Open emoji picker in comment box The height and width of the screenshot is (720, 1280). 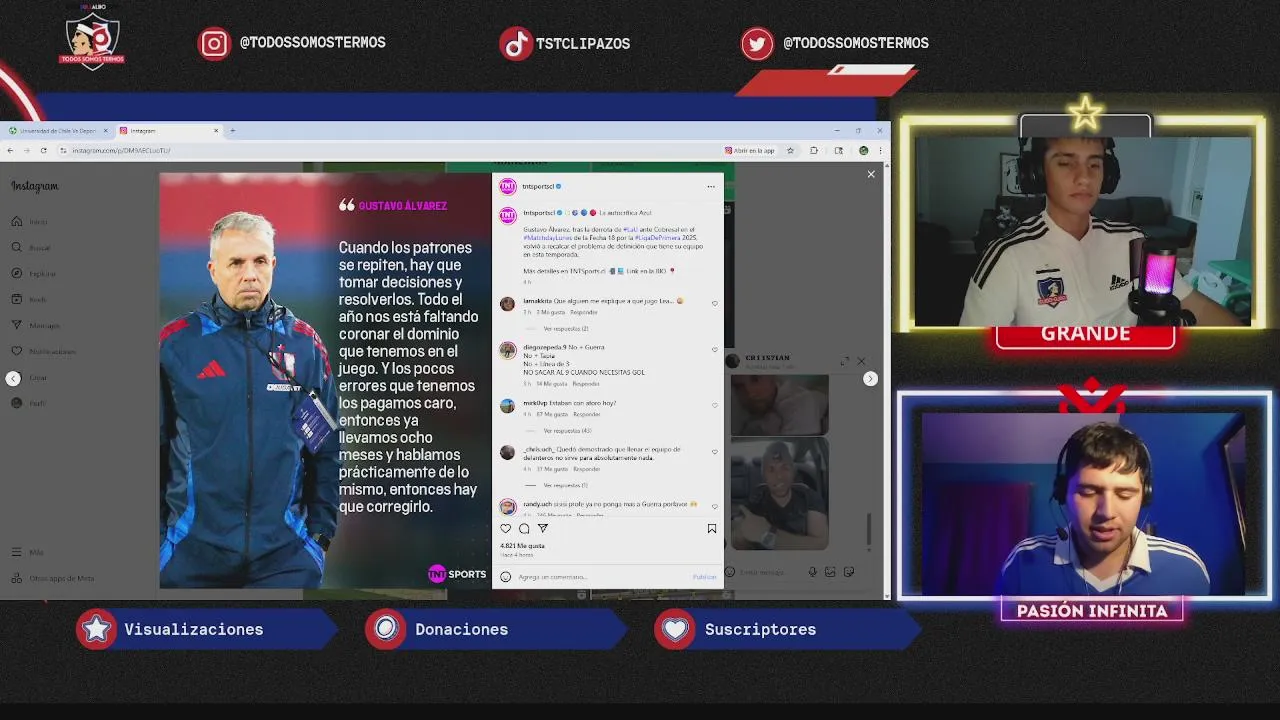[x=505, y=577]
